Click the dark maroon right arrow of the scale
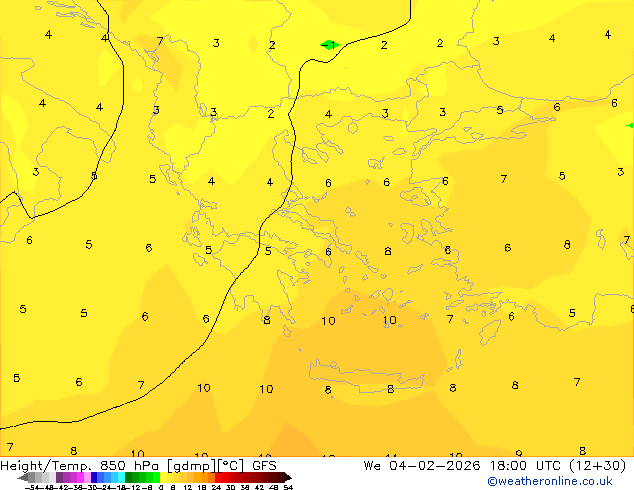Viewport: 634px width, 490px height. (288, 478)
